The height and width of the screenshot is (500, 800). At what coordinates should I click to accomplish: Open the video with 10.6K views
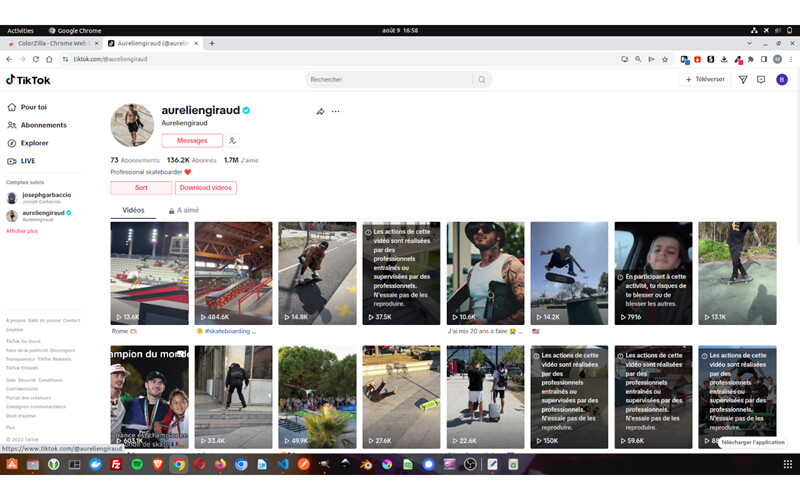[x=485, y=273]
